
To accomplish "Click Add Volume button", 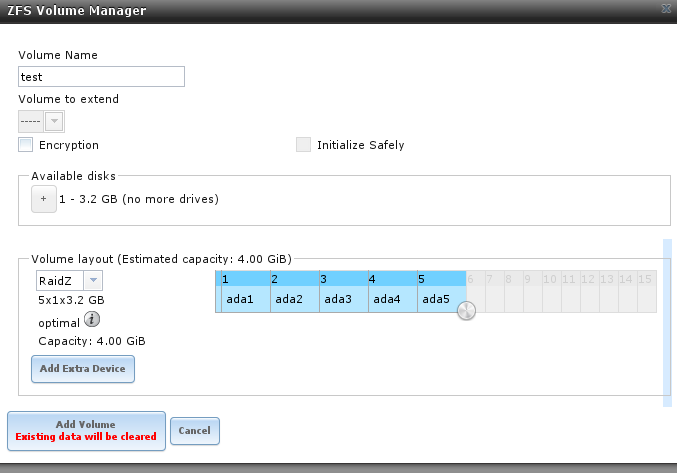I will [x=86, y=431].
